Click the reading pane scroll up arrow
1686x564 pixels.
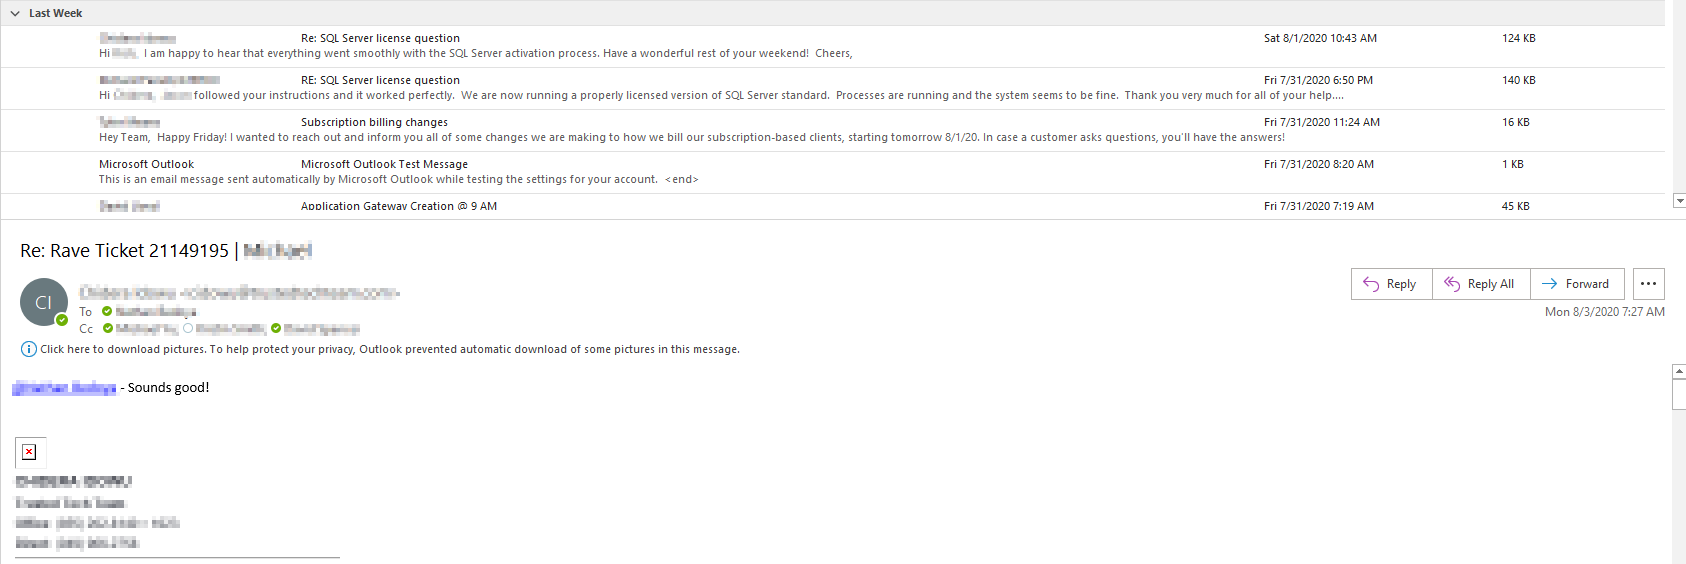(x=1679, y=372)
